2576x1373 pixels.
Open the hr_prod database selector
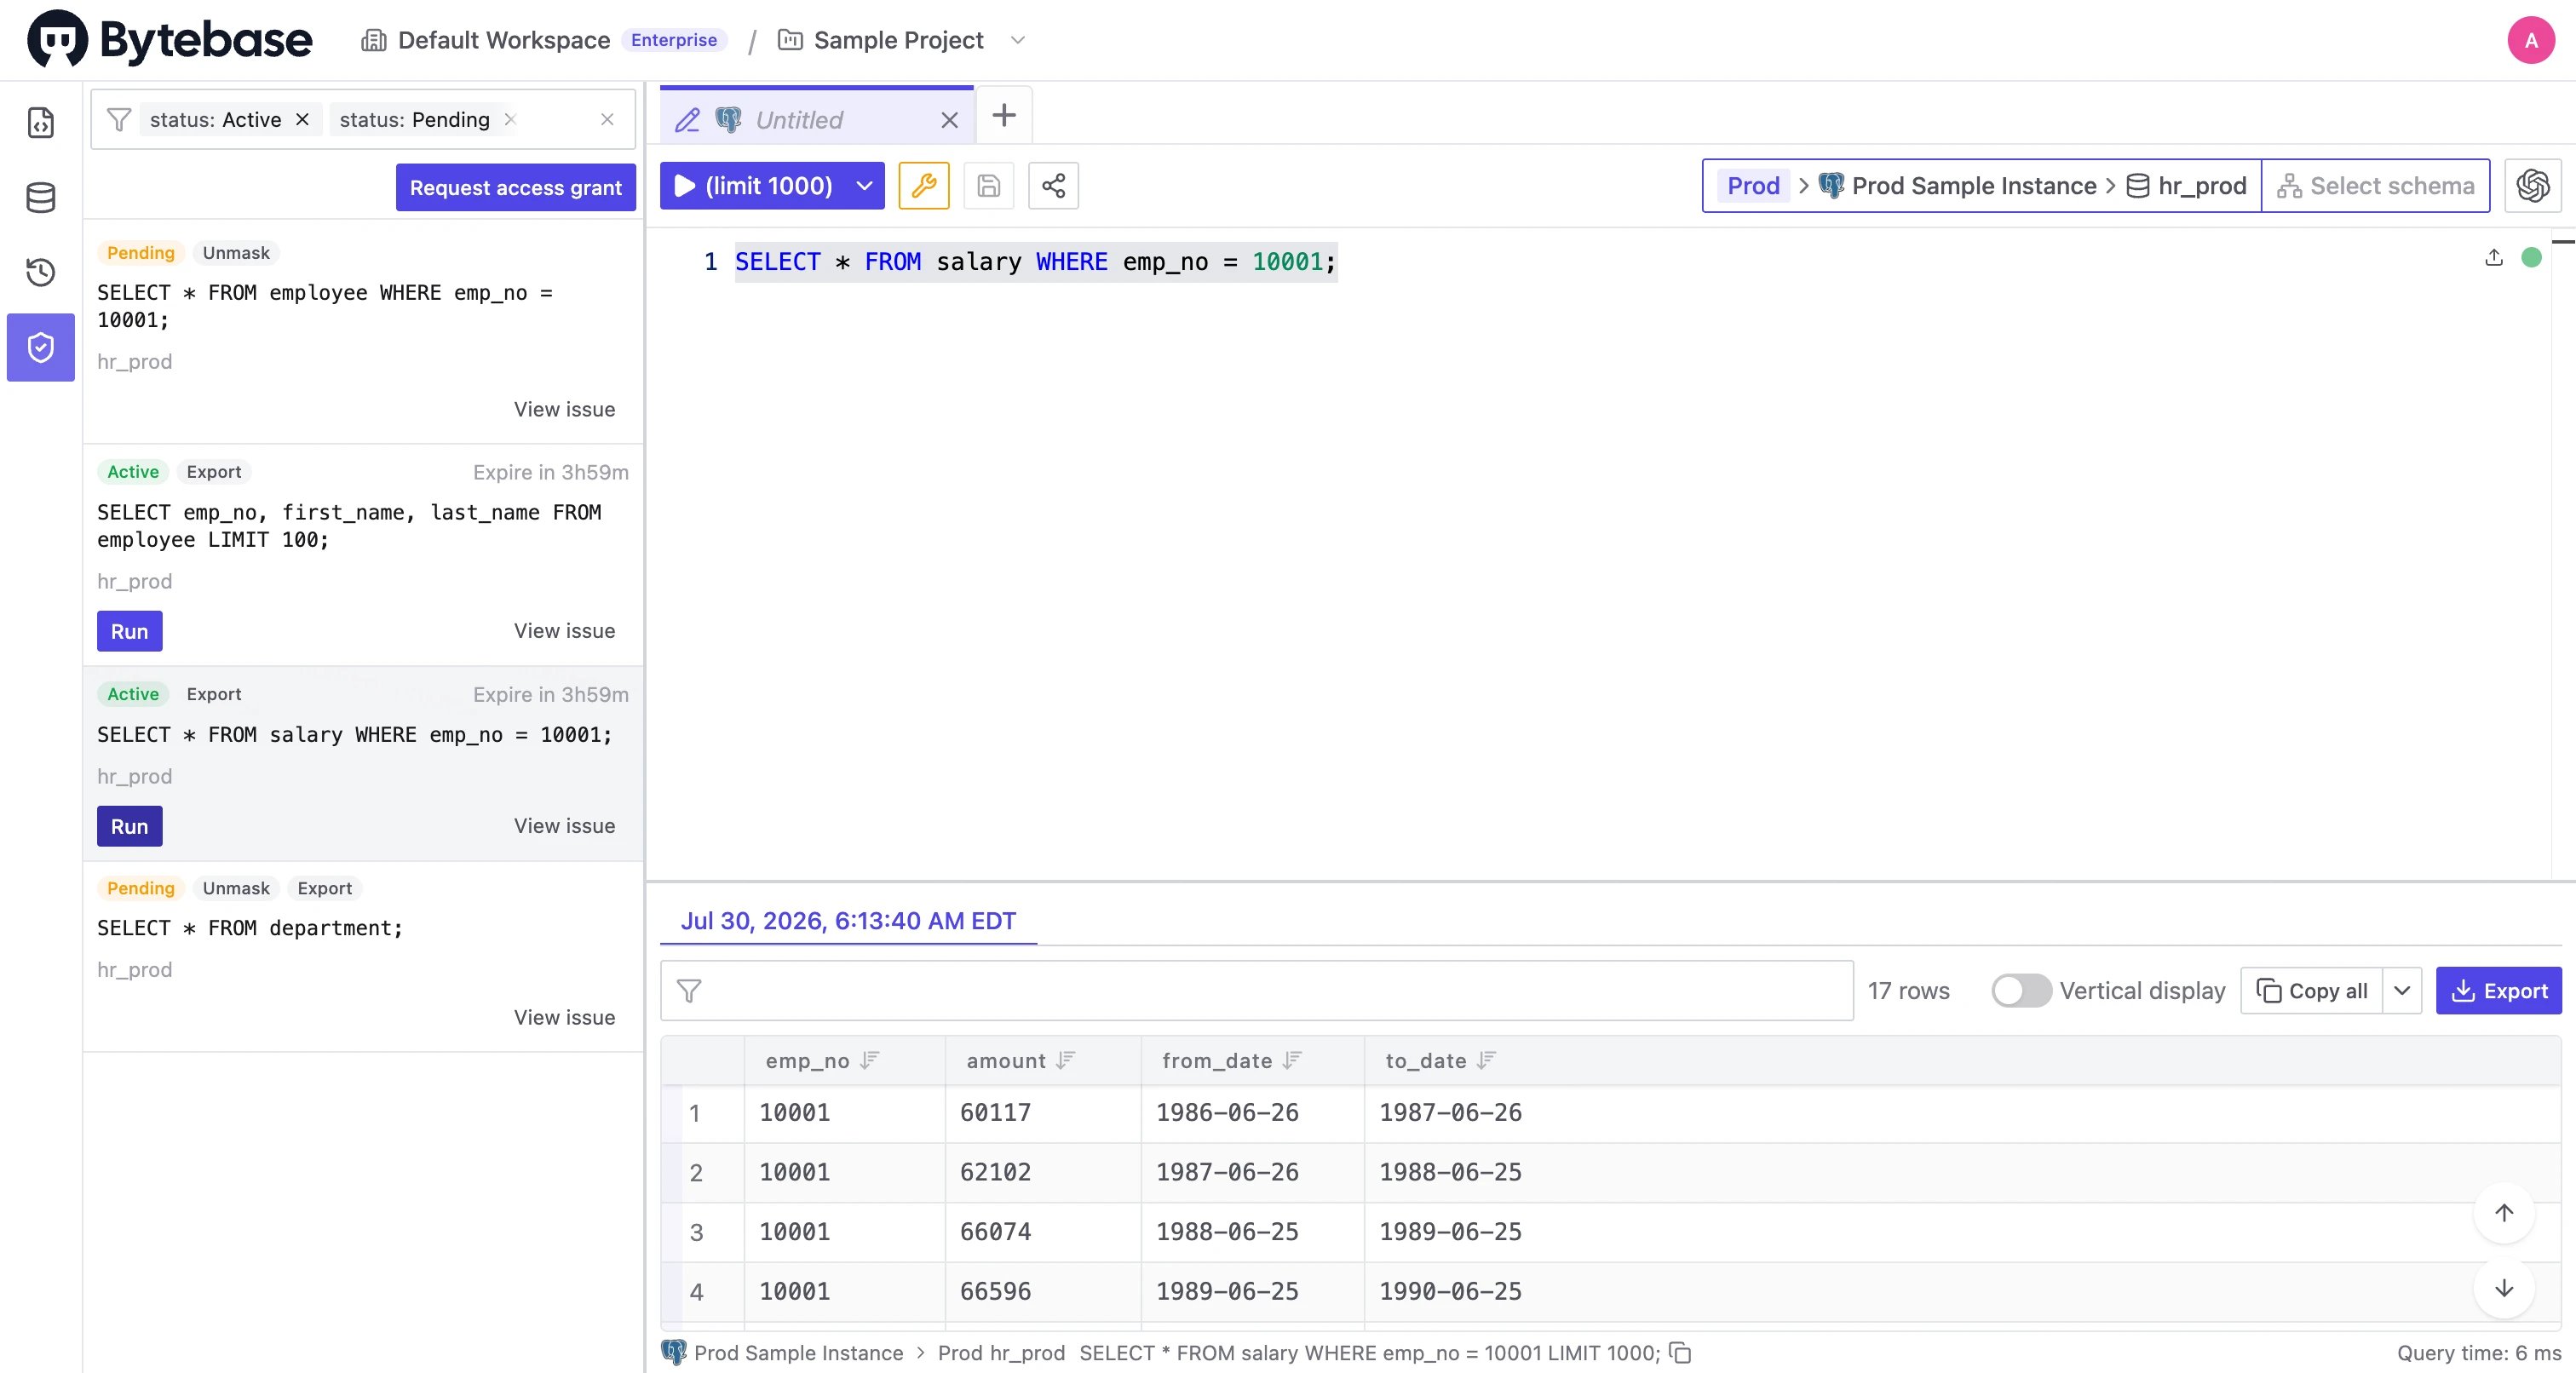[2187, 186]
